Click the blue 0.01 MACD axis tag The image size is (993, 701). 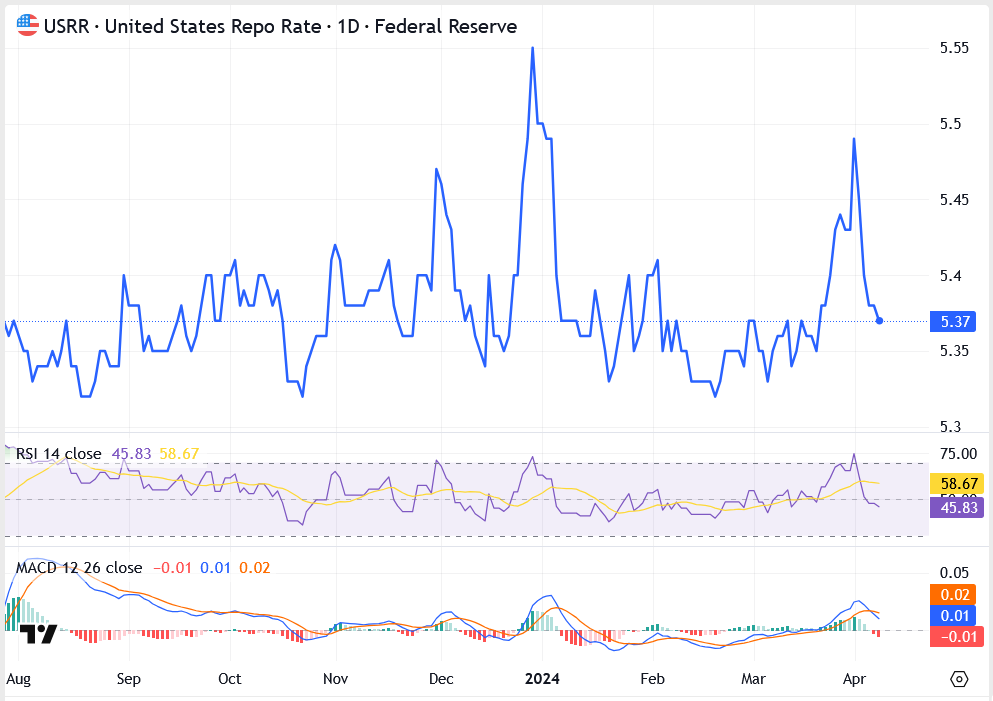(956, 615)
